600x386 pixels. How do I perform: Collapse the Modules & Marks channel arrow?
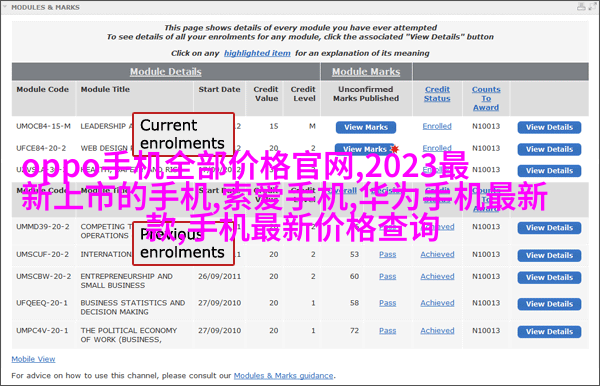pyautogui.click(x=5, y=7)
